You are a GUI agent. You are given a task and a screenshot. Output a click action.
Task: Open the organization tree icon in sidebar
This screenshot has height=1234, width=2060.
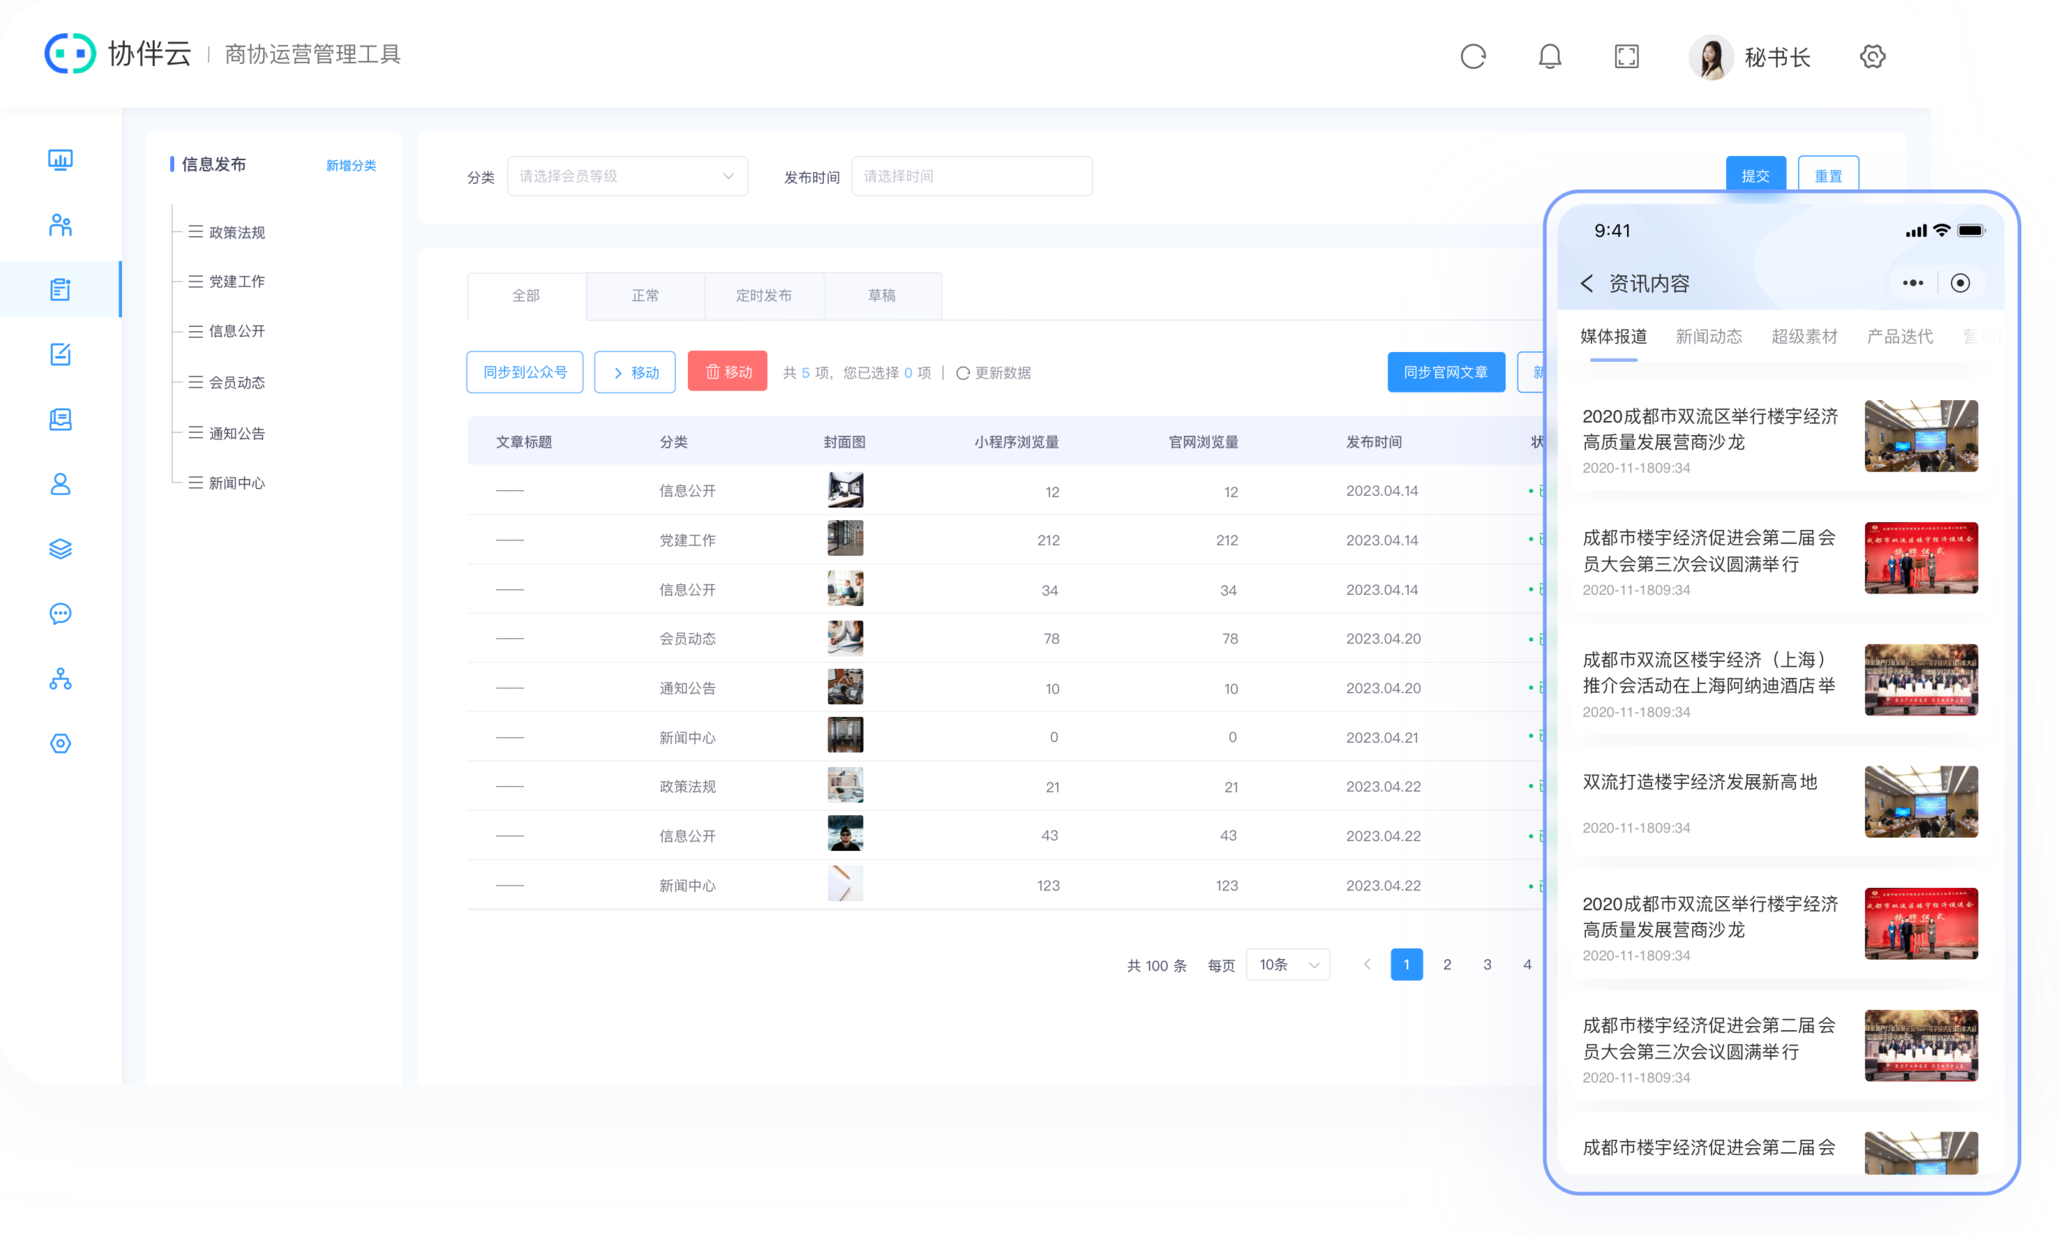click(60, 679)
